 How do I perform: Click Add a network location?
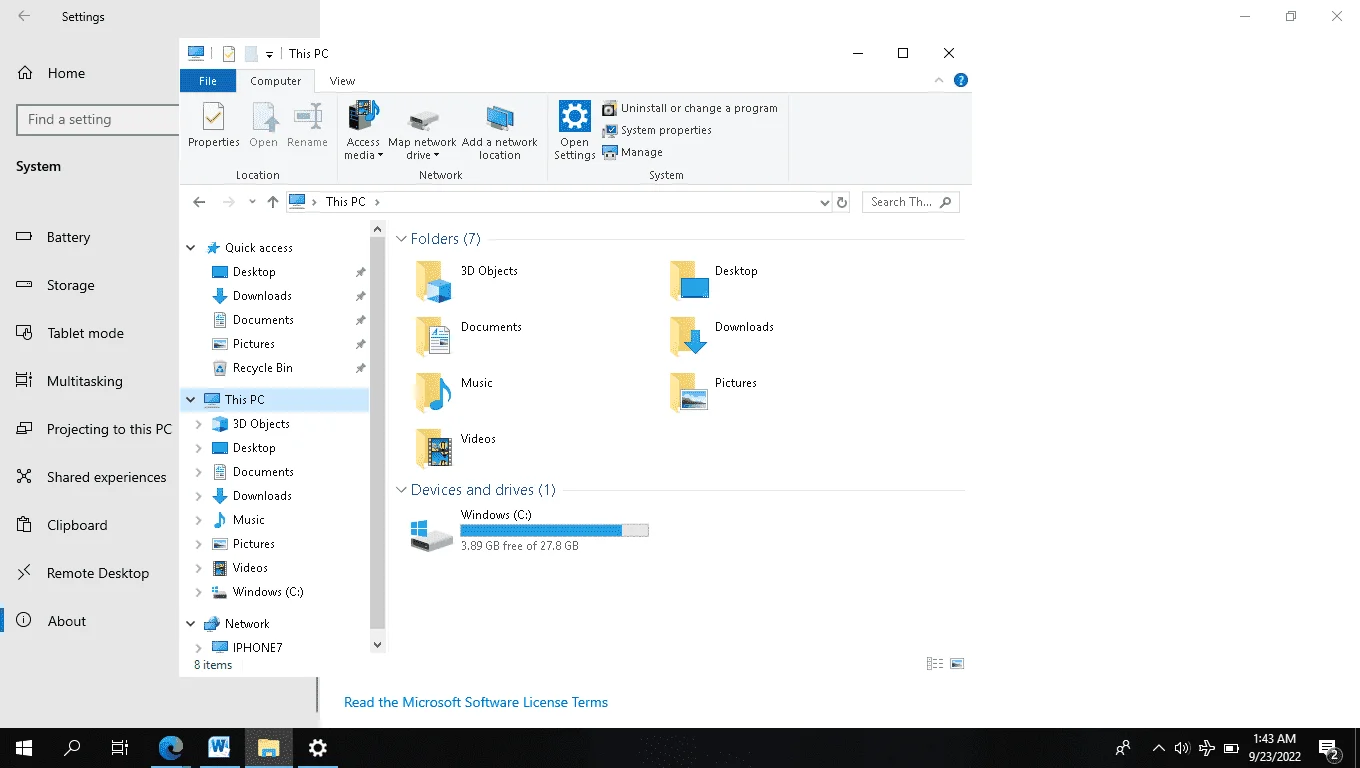click(x=500, y=130)
